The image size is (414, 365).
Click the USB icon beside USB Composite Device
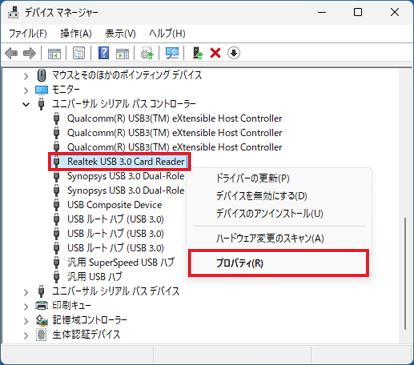(x=57, y=205)
